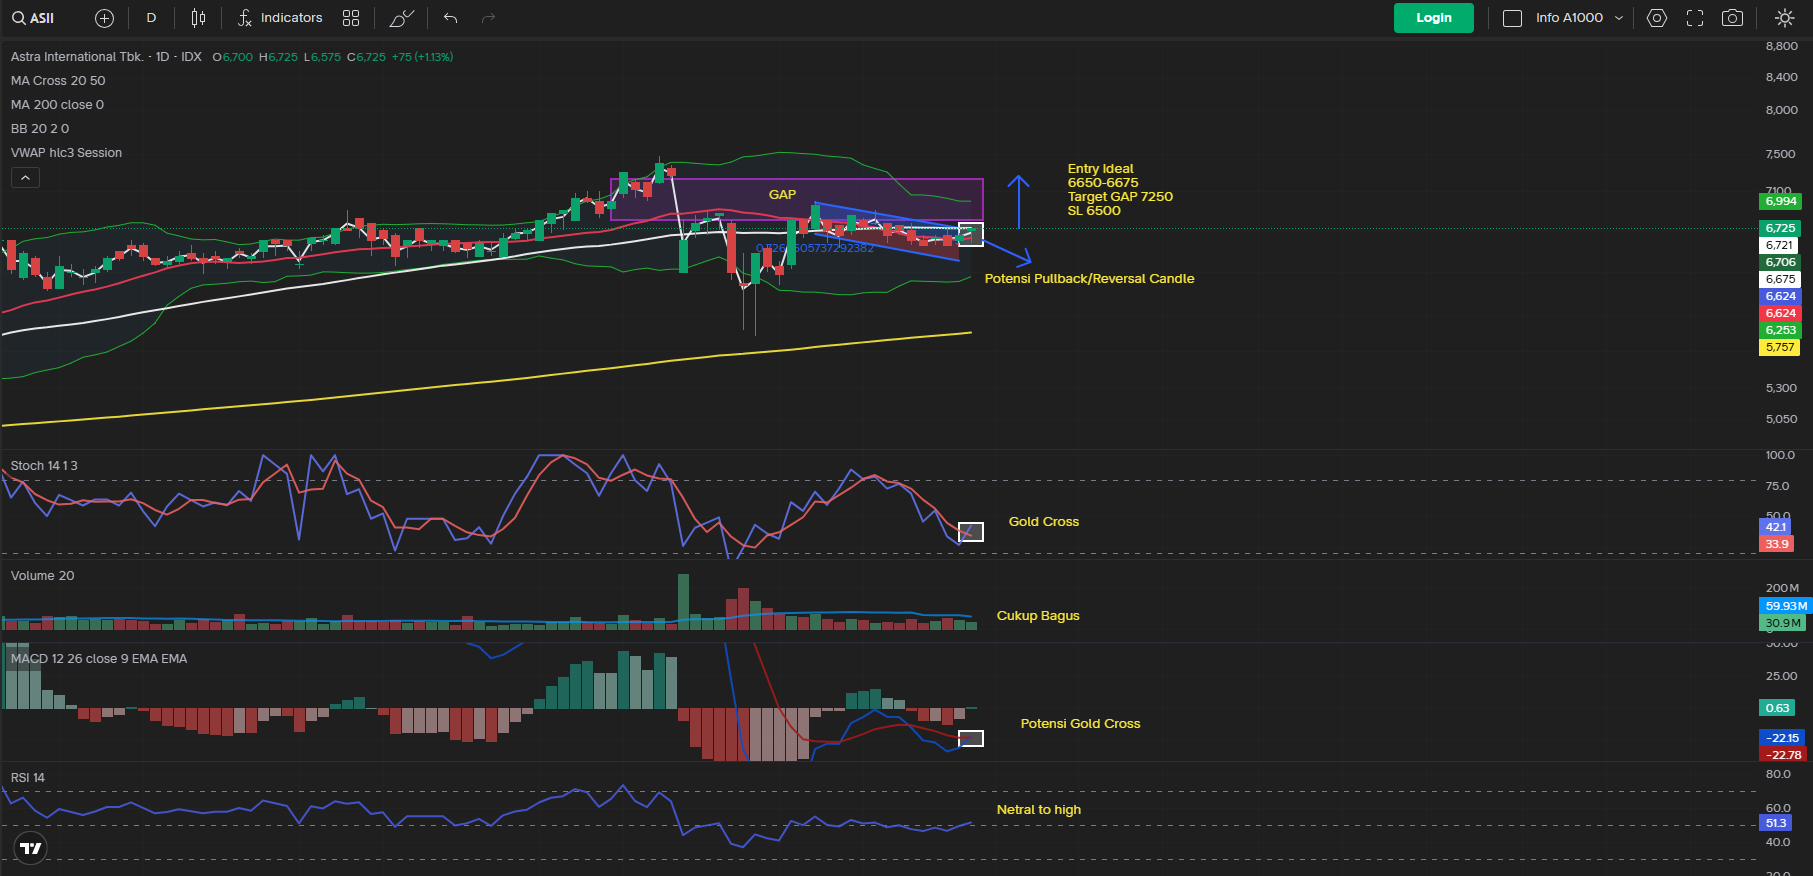The image size is (1813, 876).
Task: Select the Entry Ideal note text
Action: coord(1120,190)
